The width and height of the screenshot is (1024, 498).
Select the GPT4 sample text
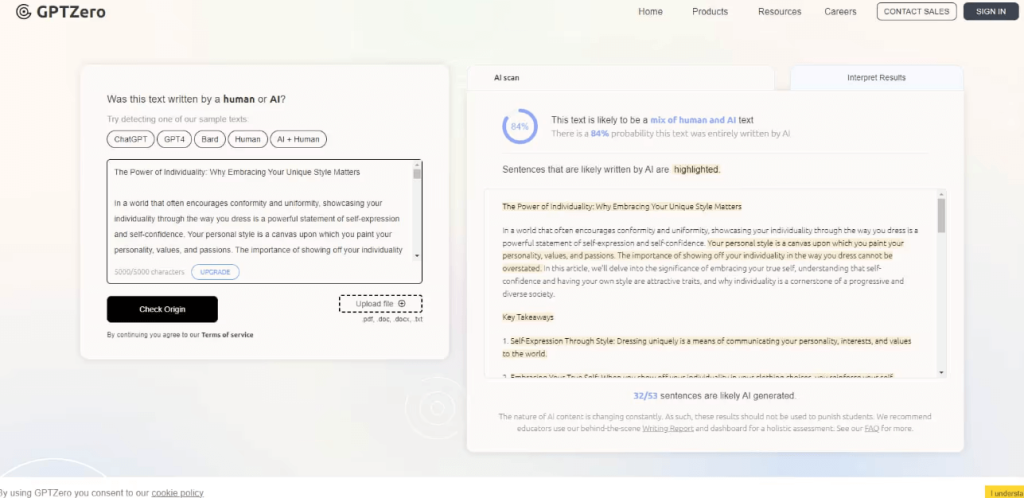pos(175,140)
